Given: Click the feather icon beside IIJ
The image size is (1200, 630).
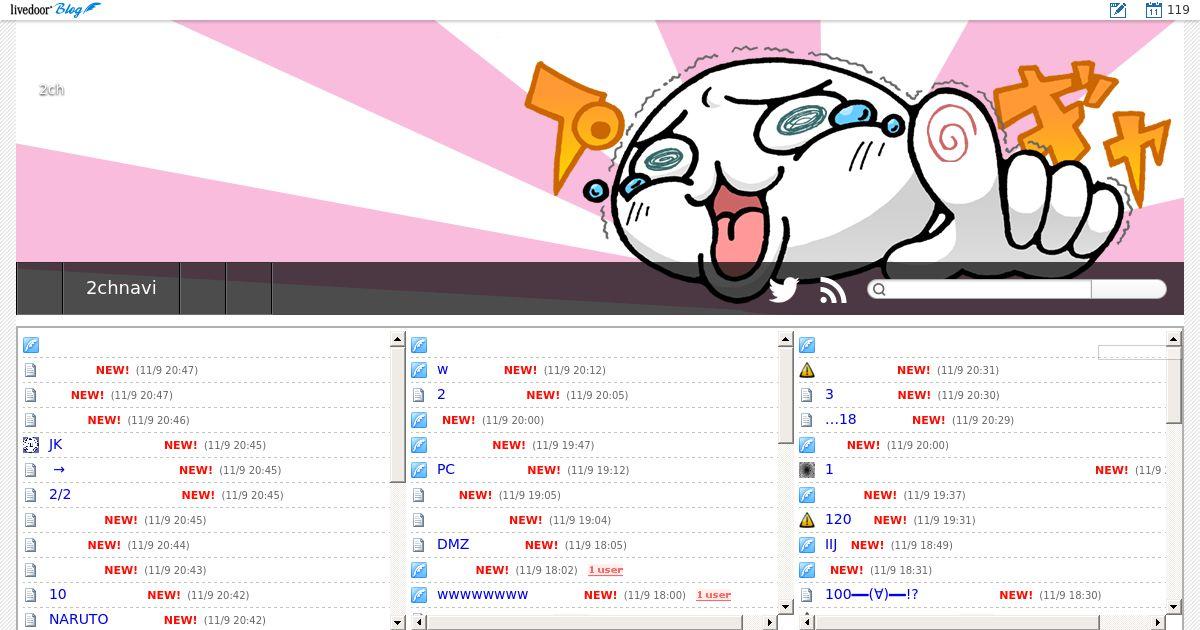Looking at the screenshot, I should [x=807, y=545].
